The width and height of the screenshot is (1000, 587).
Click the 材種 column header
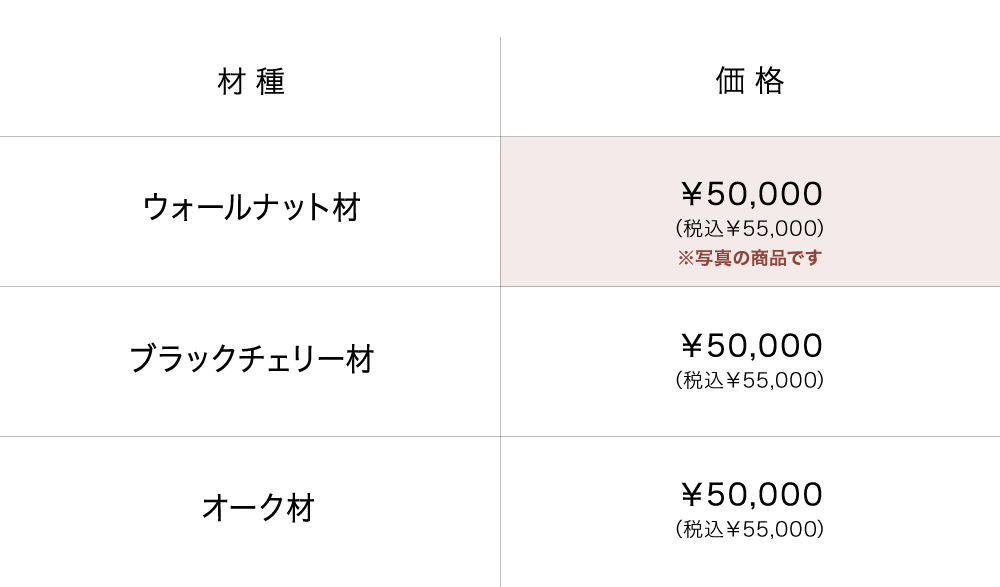251,82
